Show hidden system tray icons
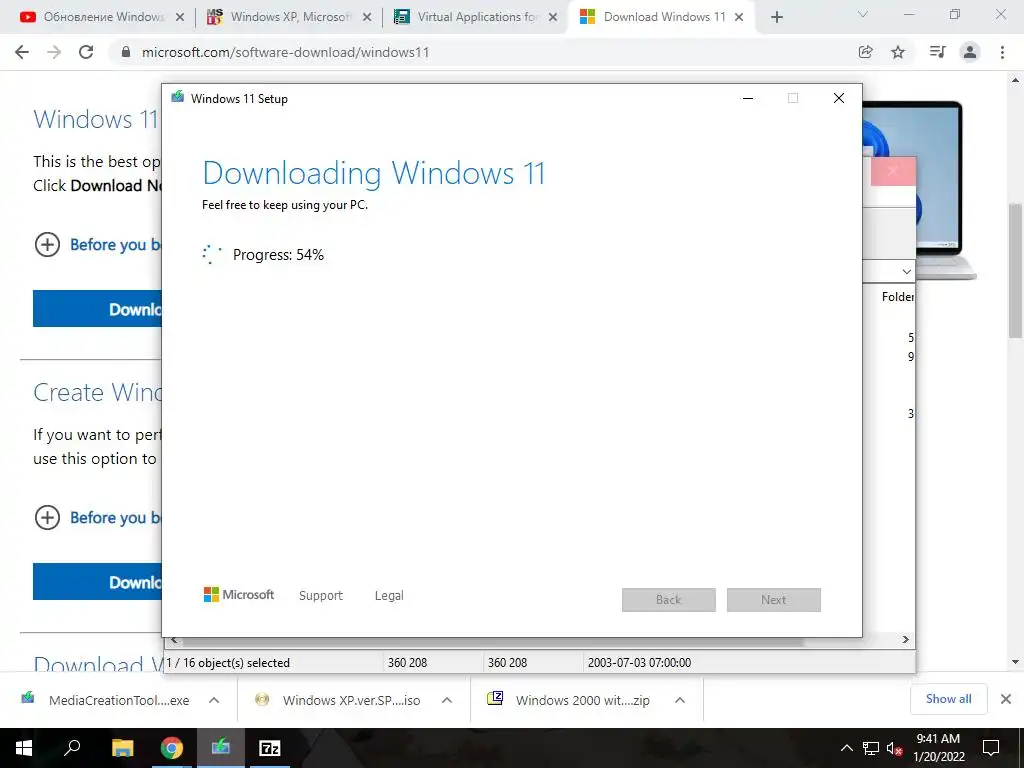Image resolution: width=1024 pixels, height=768 pixels. click(846, 748)
